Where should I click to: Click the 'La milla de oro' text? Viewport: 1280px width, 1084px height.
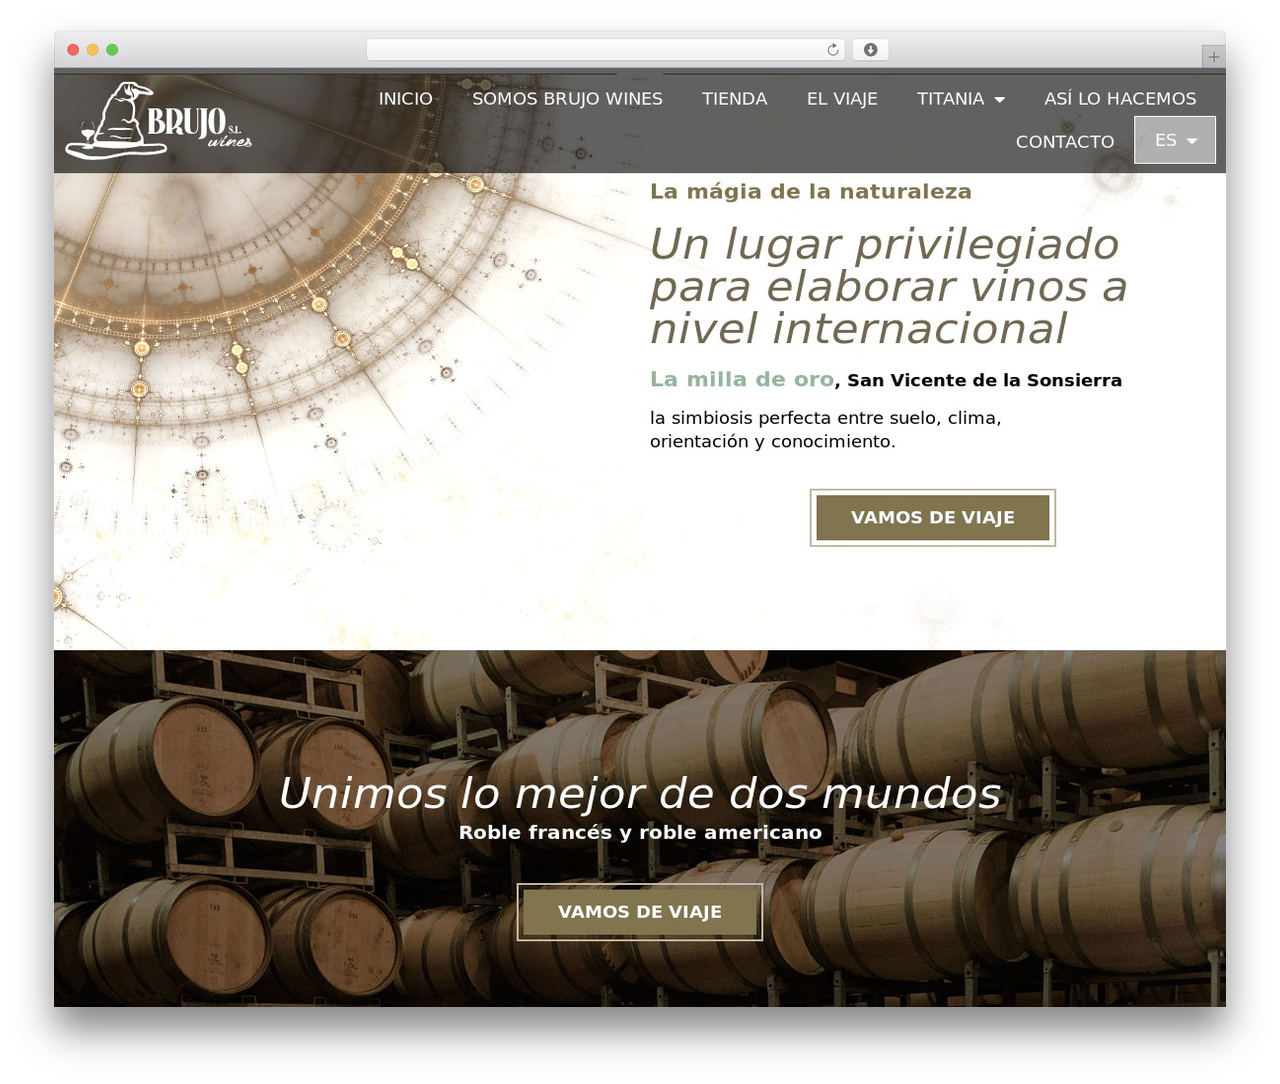click(x=742, y=379)
